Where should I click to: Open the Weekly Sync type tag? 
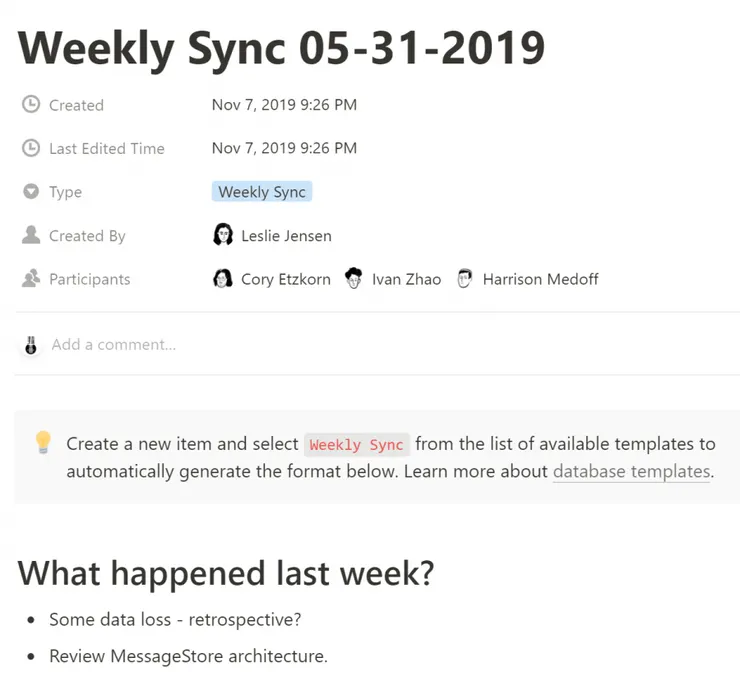click(262, 192)
